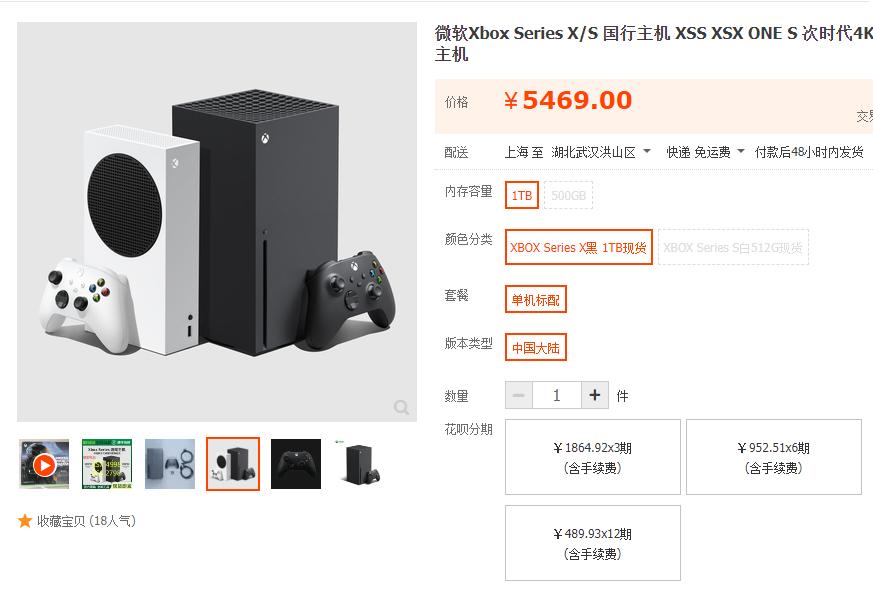
Task: Click the minus icon to decrease quantity
Action: pyautogui.click(x=519, y=395)
